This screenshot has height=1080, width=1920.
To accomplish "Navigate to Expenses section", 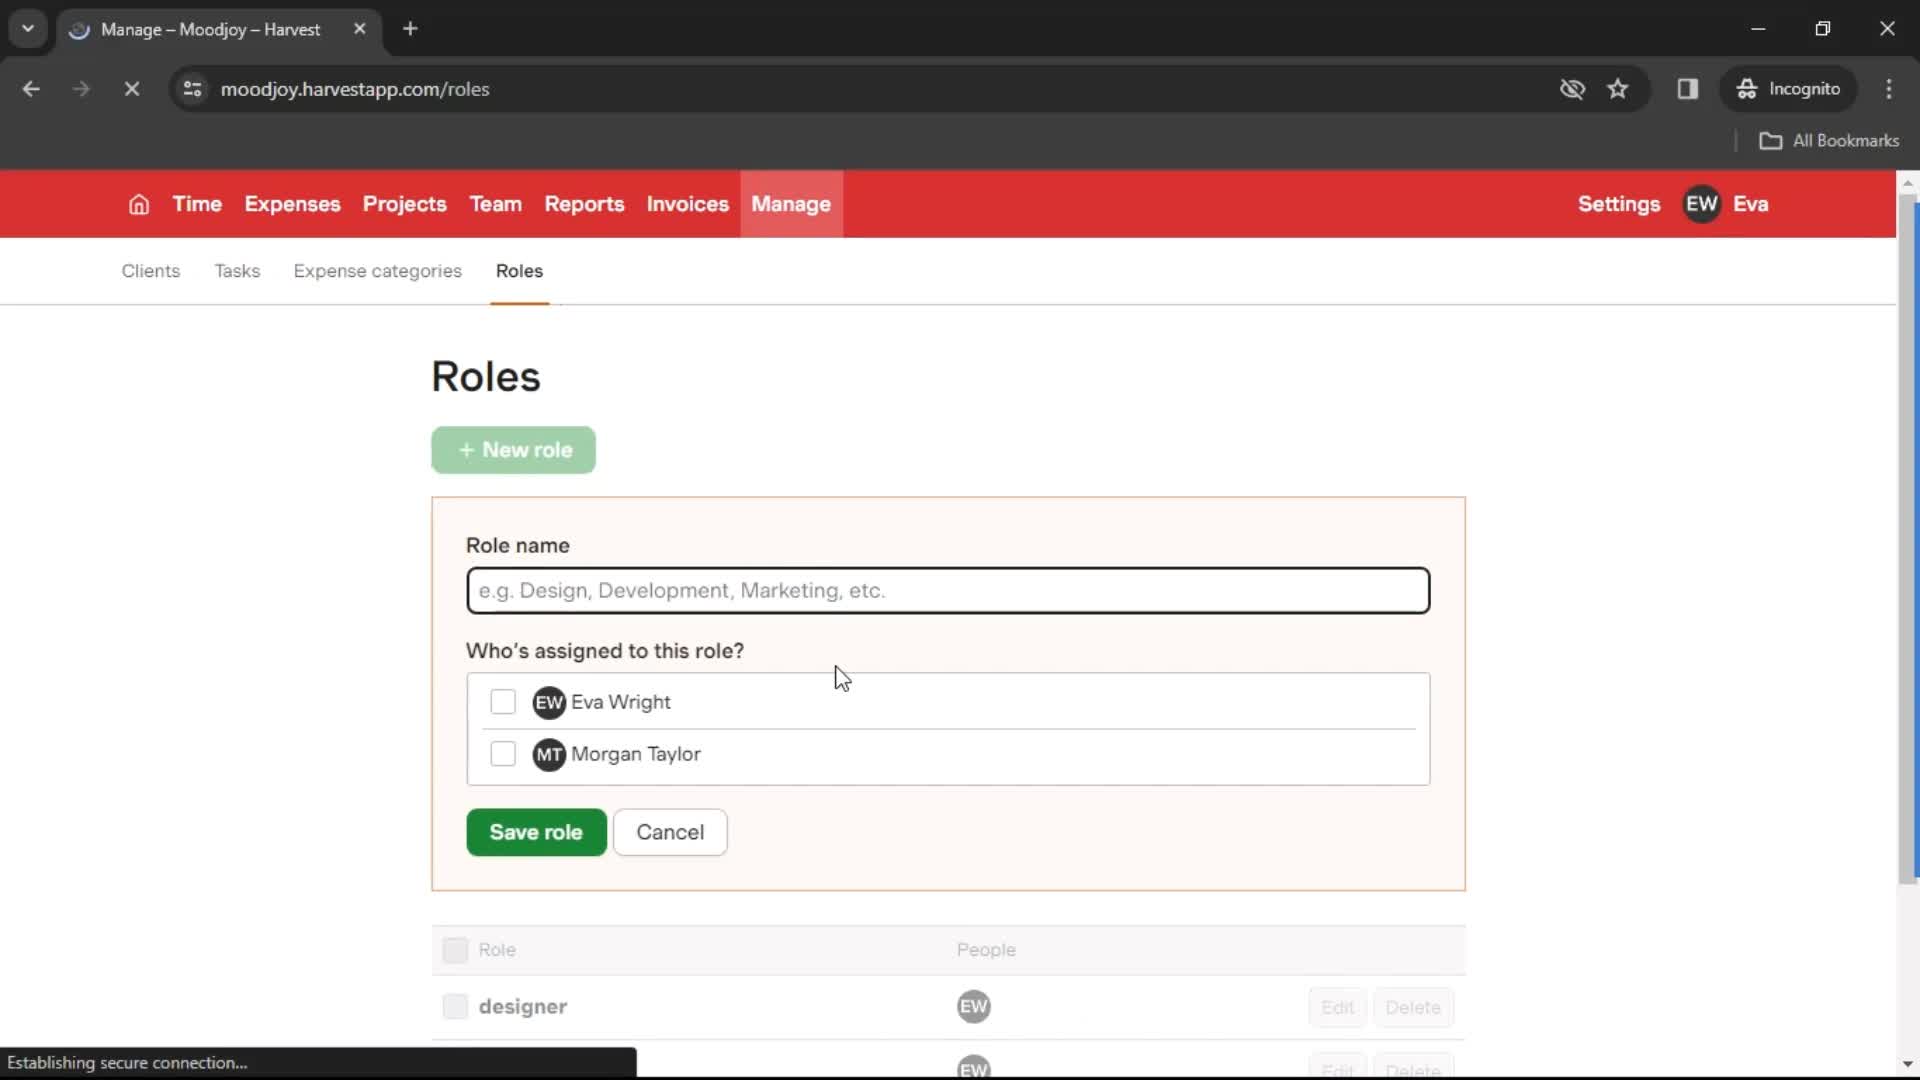I will tap(291, 204).
